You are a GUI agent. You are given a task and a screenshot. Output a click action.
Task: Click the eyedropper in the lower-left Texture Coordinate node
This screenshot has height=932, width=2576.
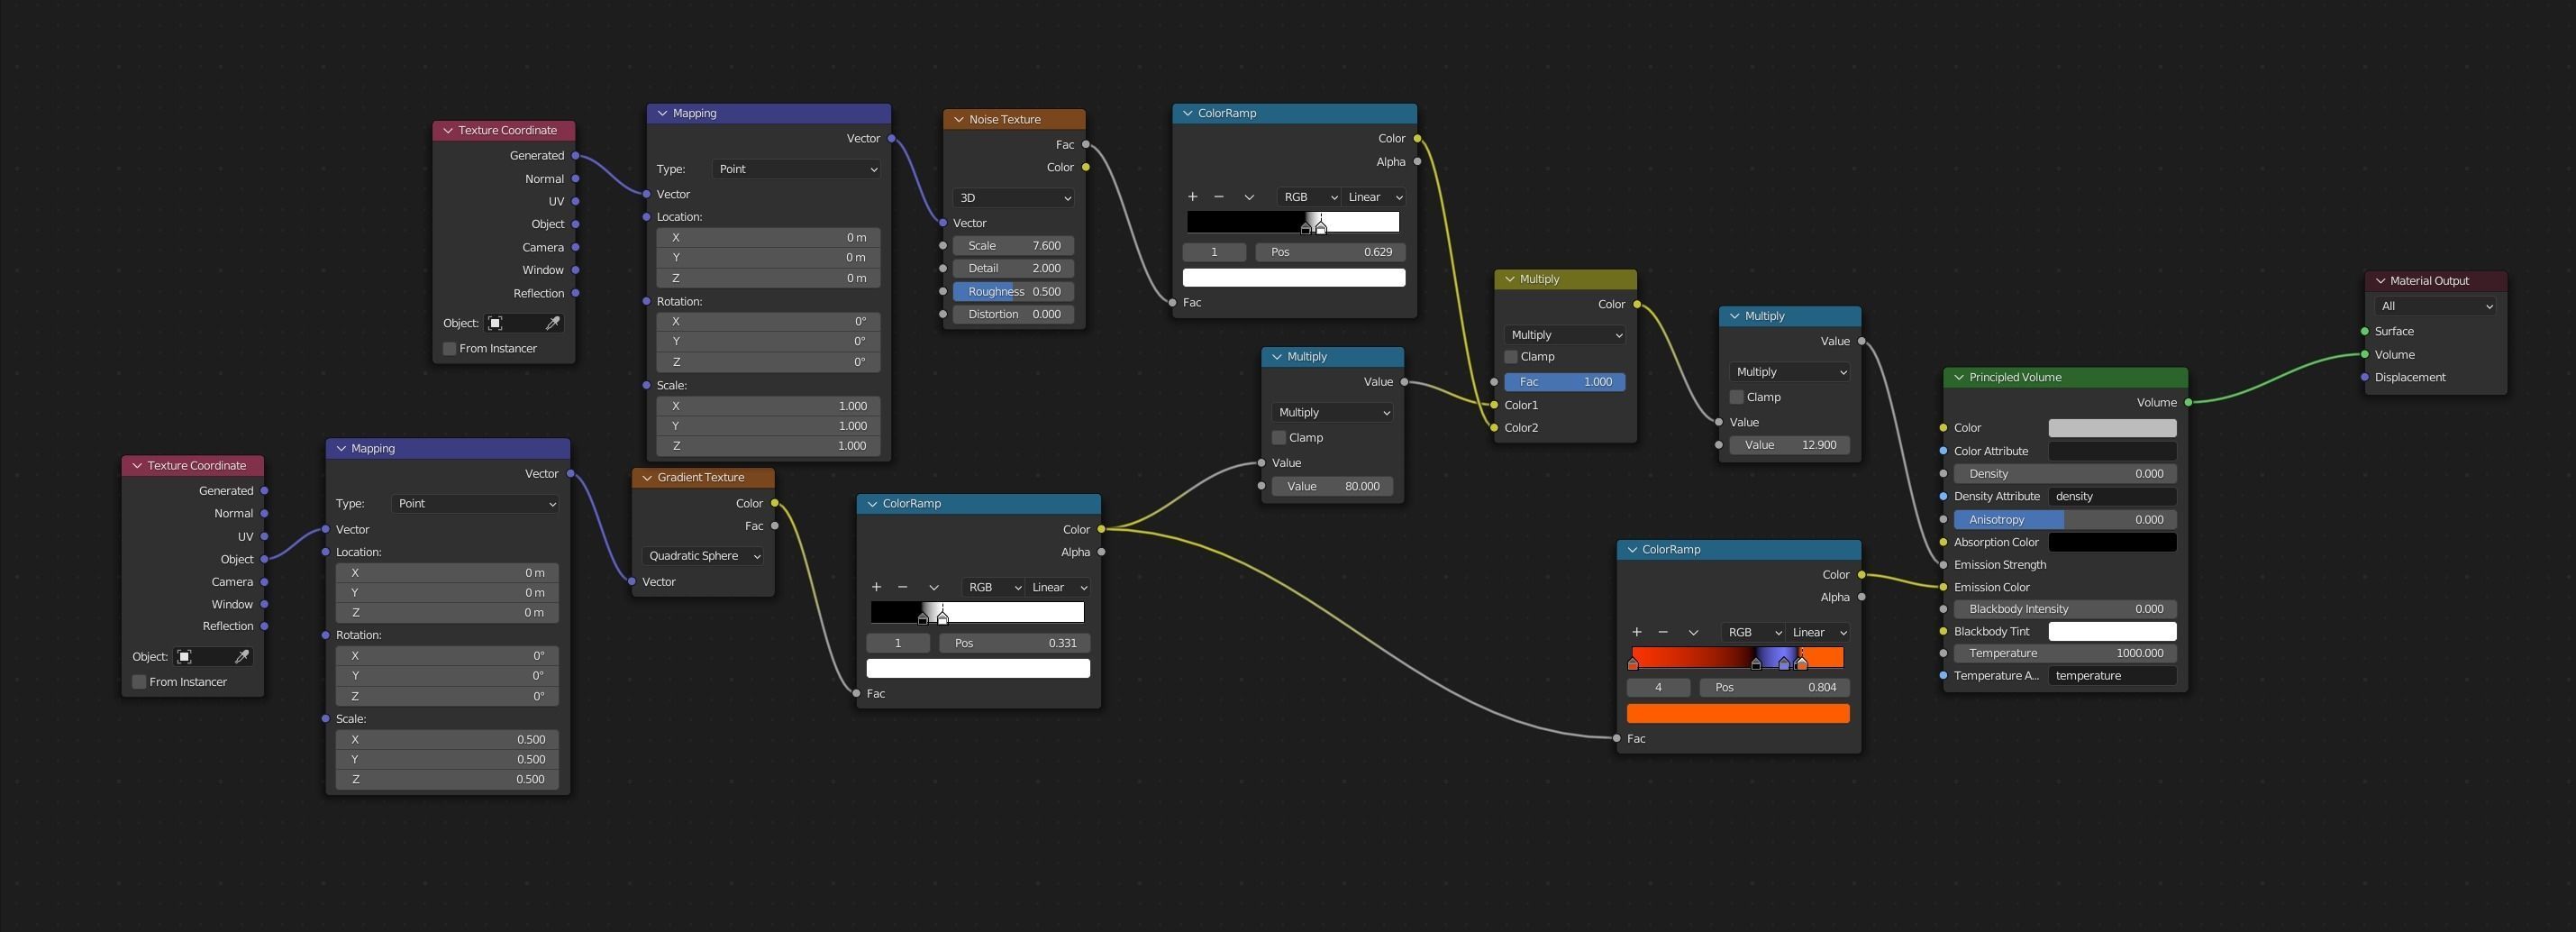[241, 657]
